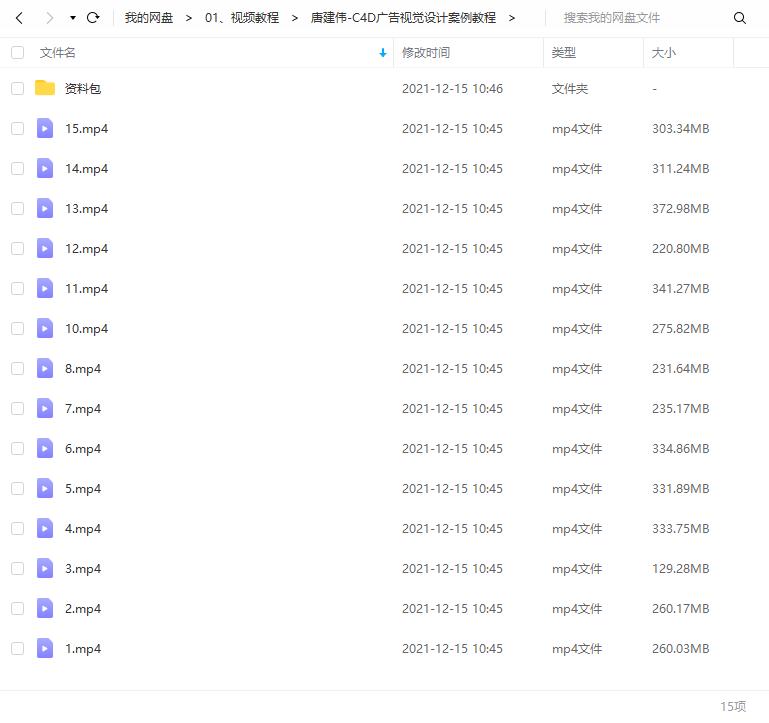Image resolution: width=769 pixels, height=723 pixels.
Task: Sort files by 大小 column
Action: 663,53
